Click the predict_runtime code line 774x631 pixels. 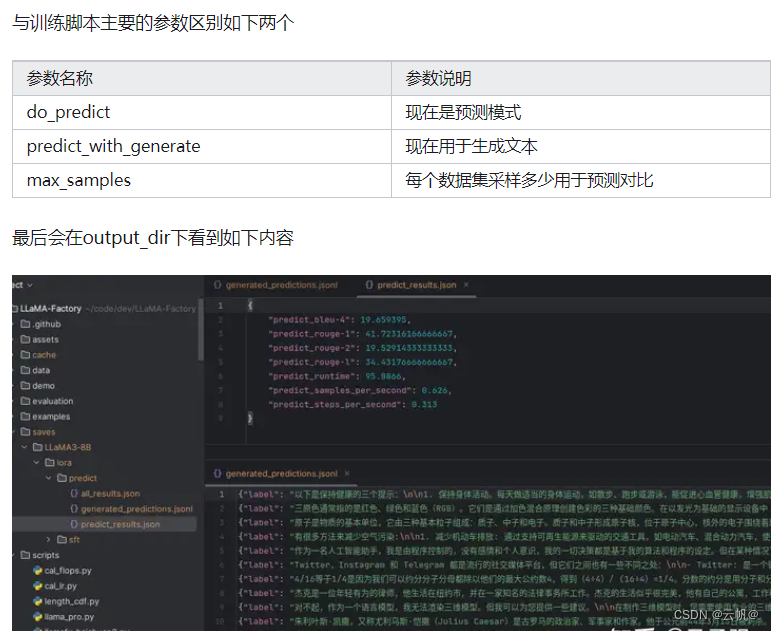[x=337, y=376]
